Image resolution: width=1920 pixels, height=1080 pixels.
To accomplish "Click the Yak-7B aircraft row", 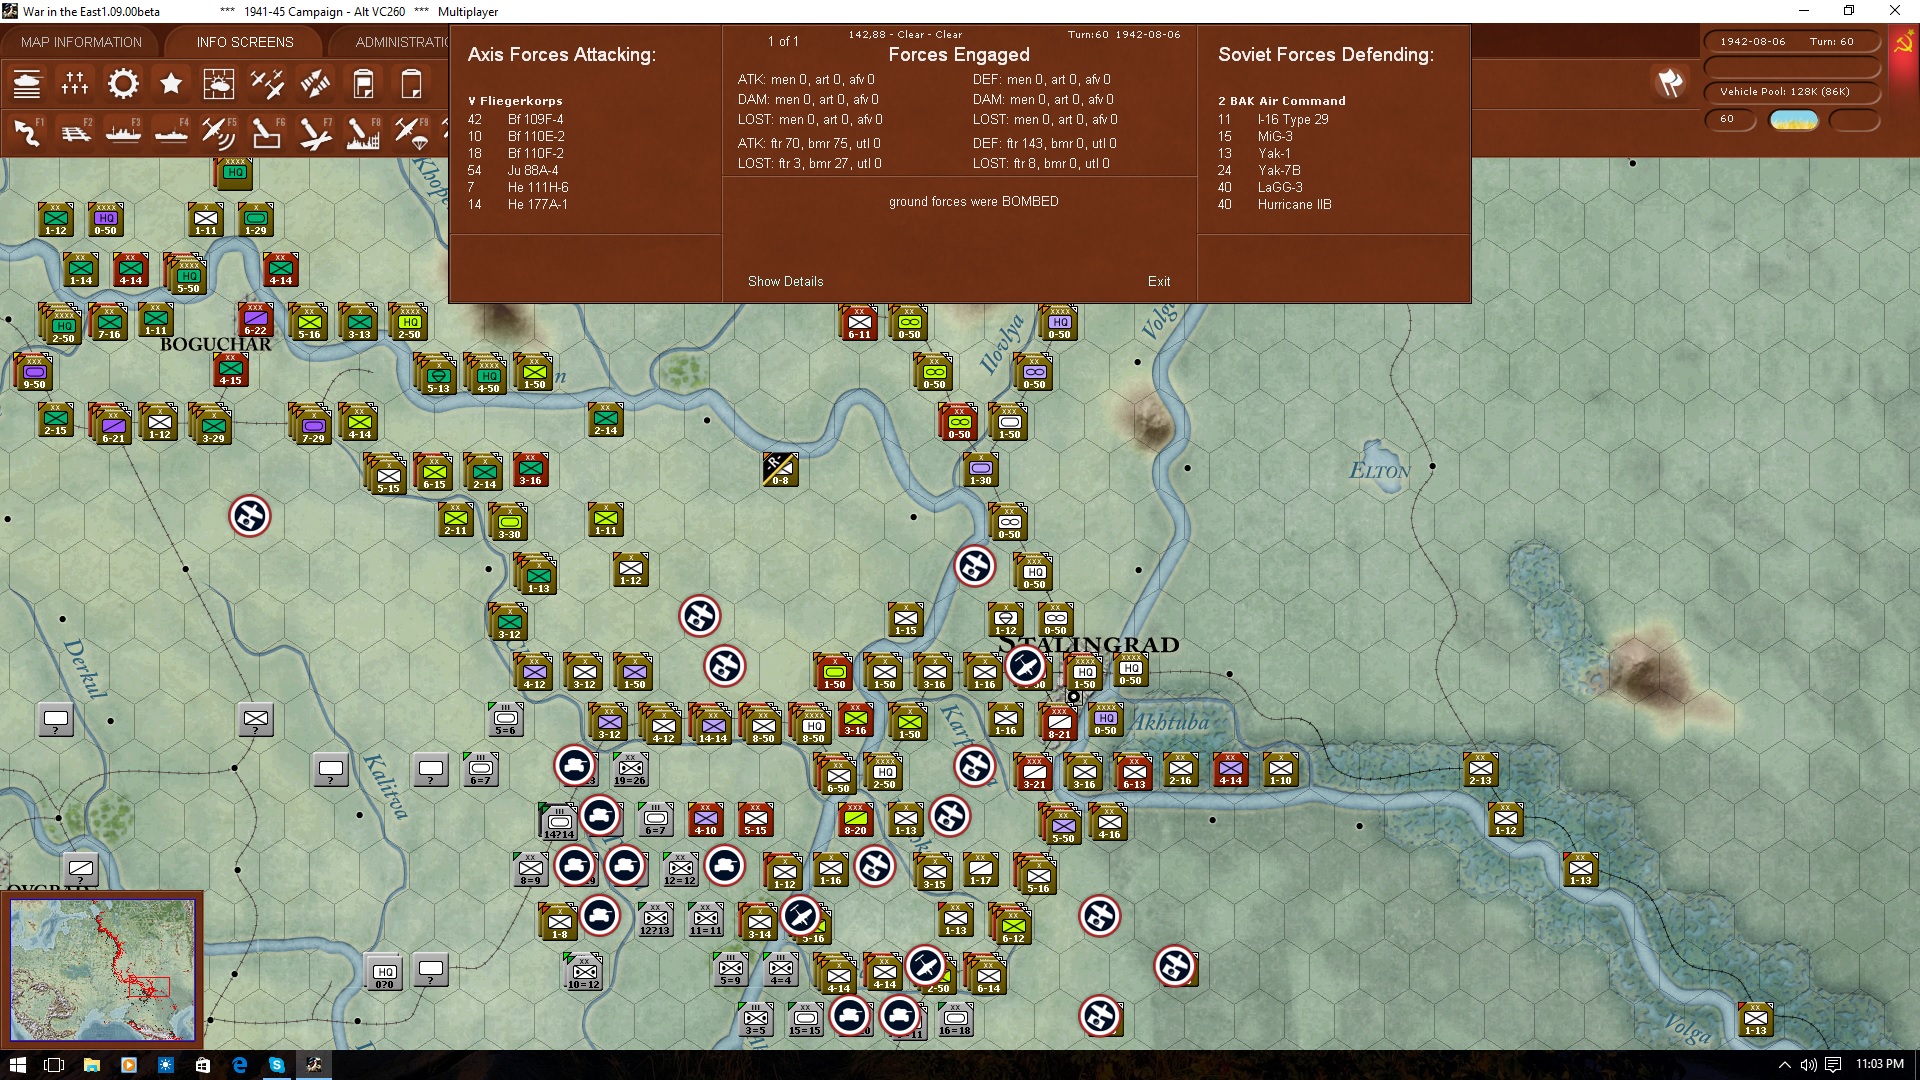I will (x=1258, y=170).
